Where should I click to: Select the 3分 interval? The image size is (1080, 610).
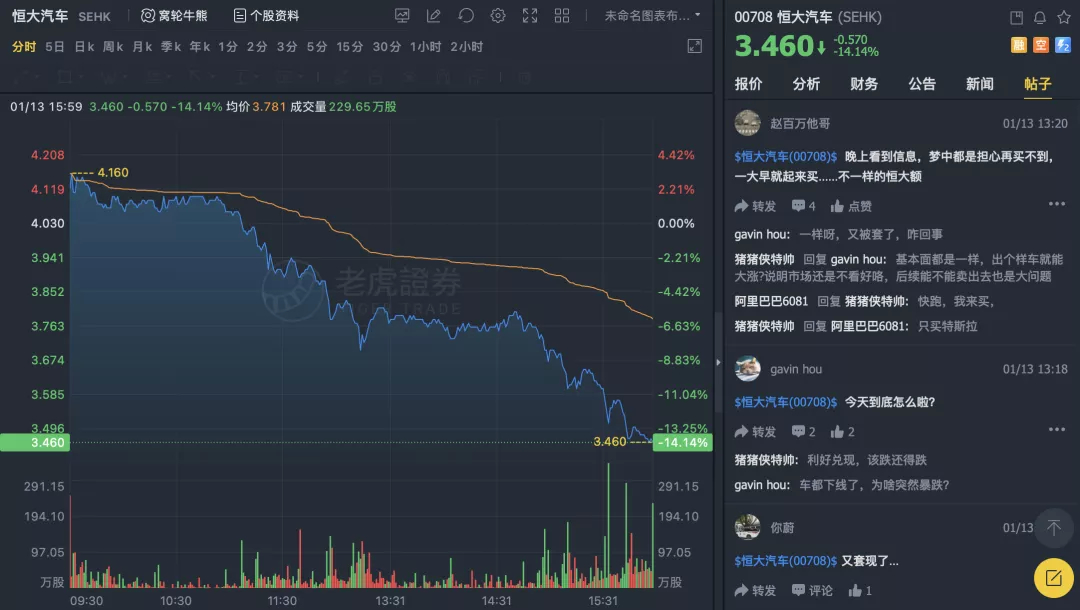click(x=287, y=47)
